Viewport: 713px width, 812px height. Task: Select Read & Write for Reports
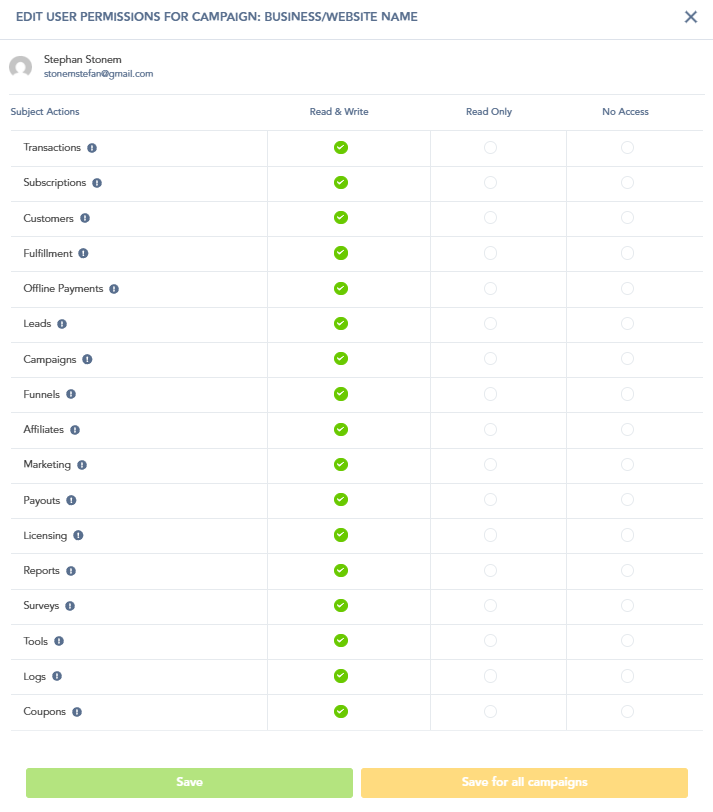(340, 570)
